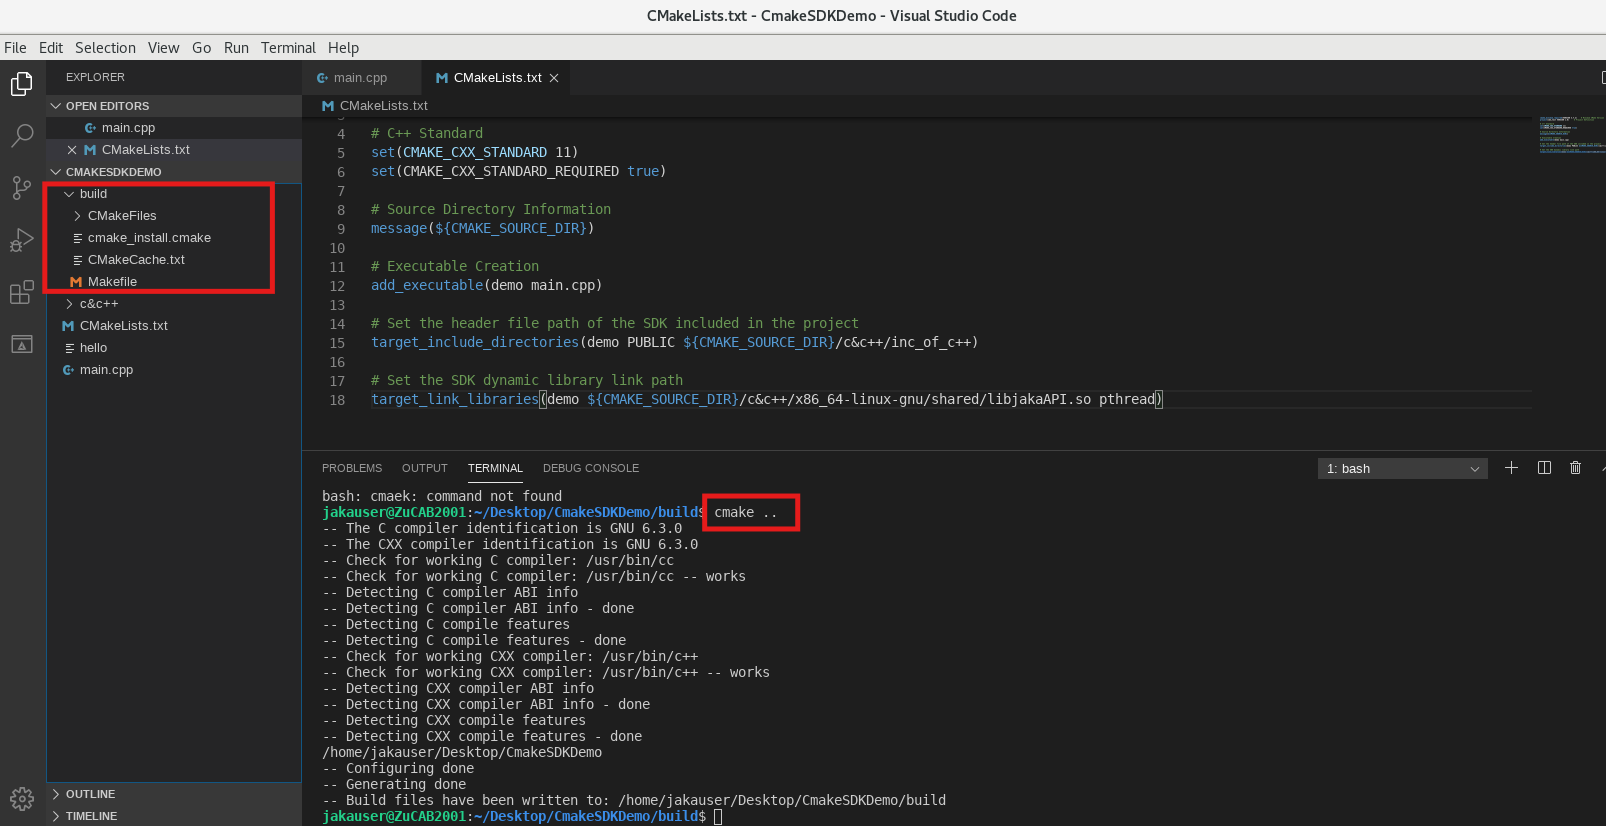Click the editor minimap preview
Screen dimensions: 1606x826
(1570, 135)
